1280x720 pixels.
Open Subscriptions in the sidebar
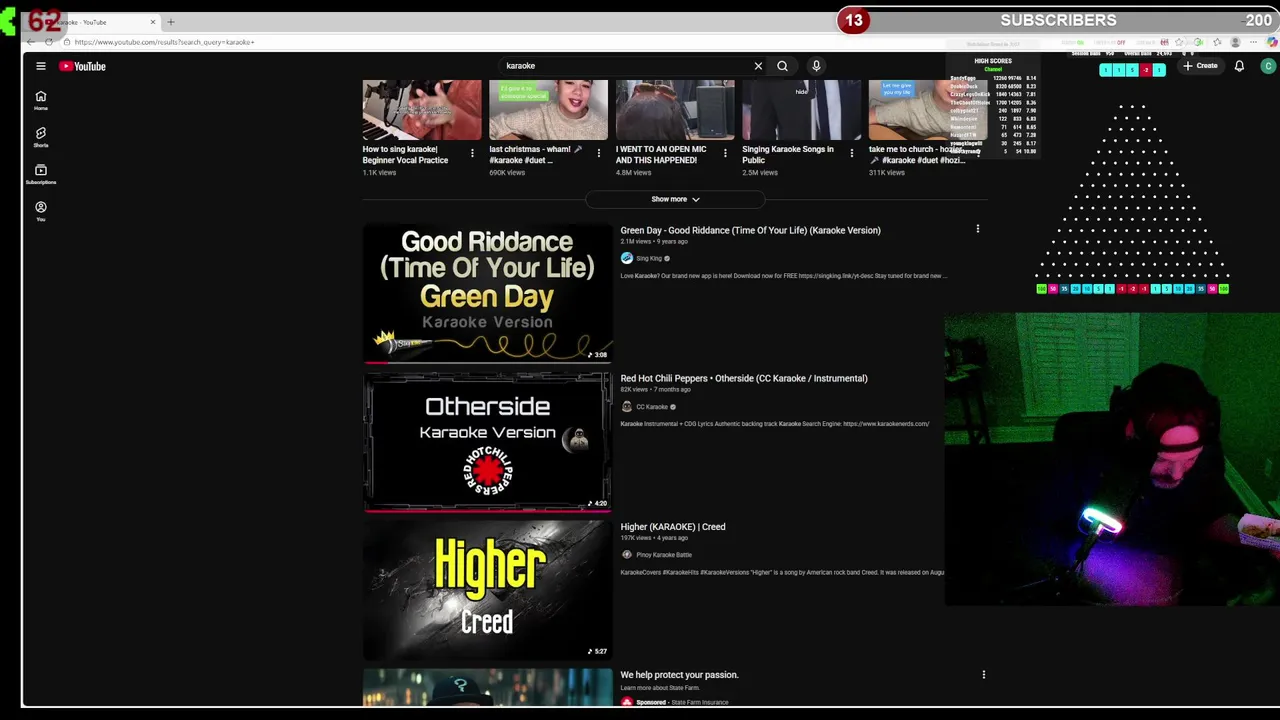[41, 174]
